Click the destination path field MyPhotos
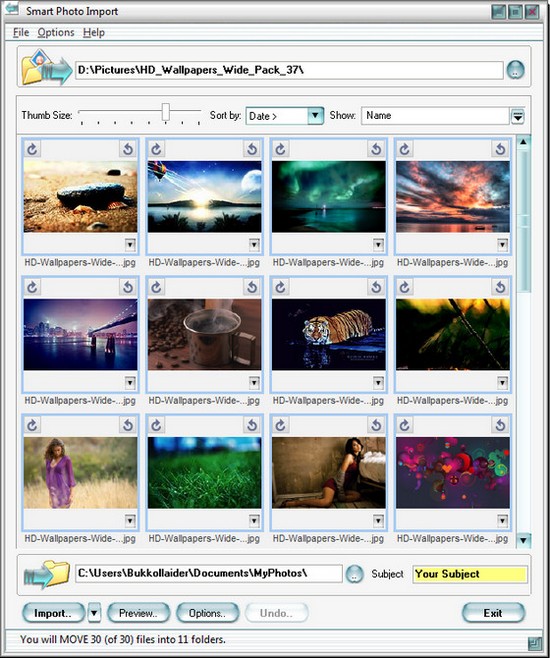The width and height of the screenshot is (550, 658). pos(209,574)
